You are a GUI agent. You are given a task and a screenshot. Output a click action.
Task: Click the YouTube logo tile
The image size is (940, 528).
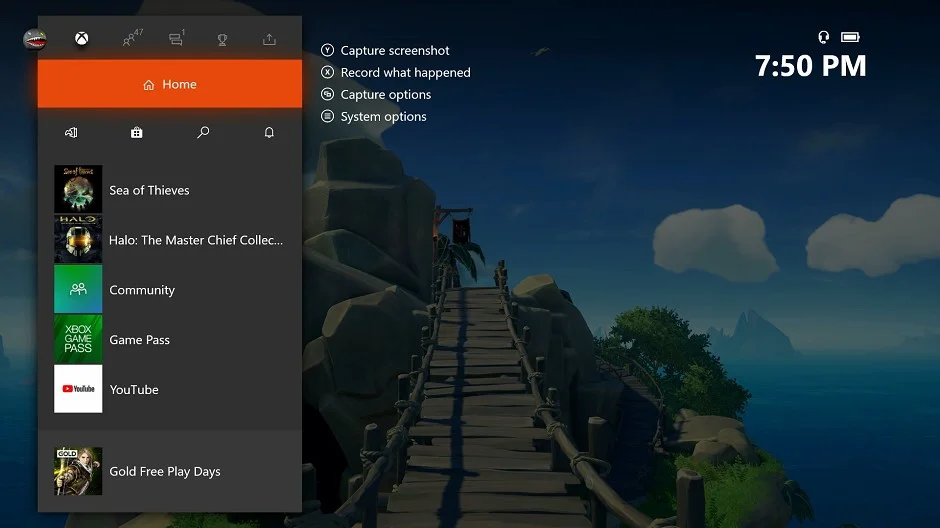[78, 388]
